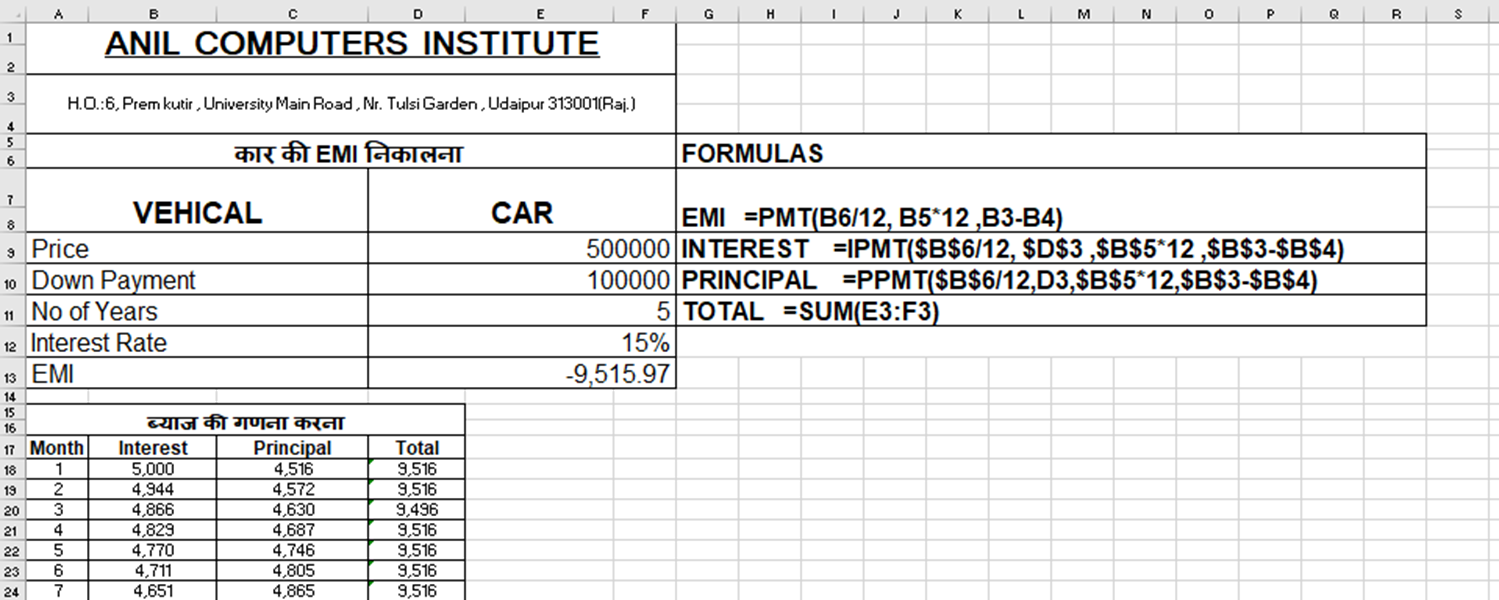Select column header E
The image size is (1499, 600).
click(540, 14)
